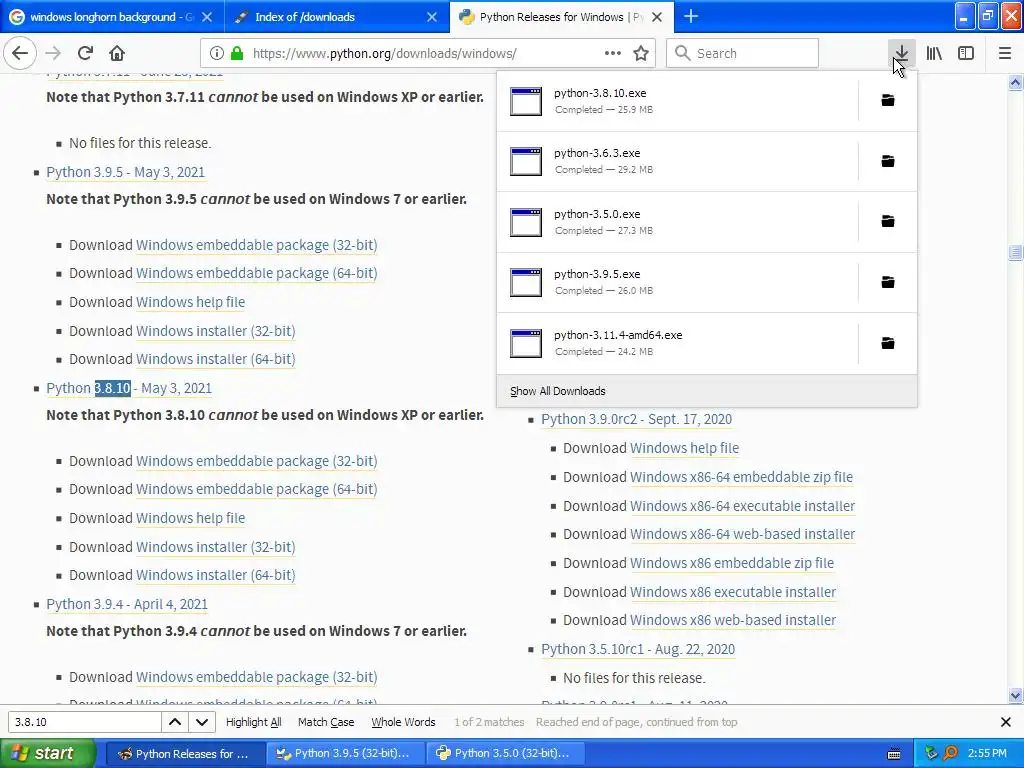This screenshot has width=1024, height=768.
Task: Show site information via info icon
Action: pos(217,53)
